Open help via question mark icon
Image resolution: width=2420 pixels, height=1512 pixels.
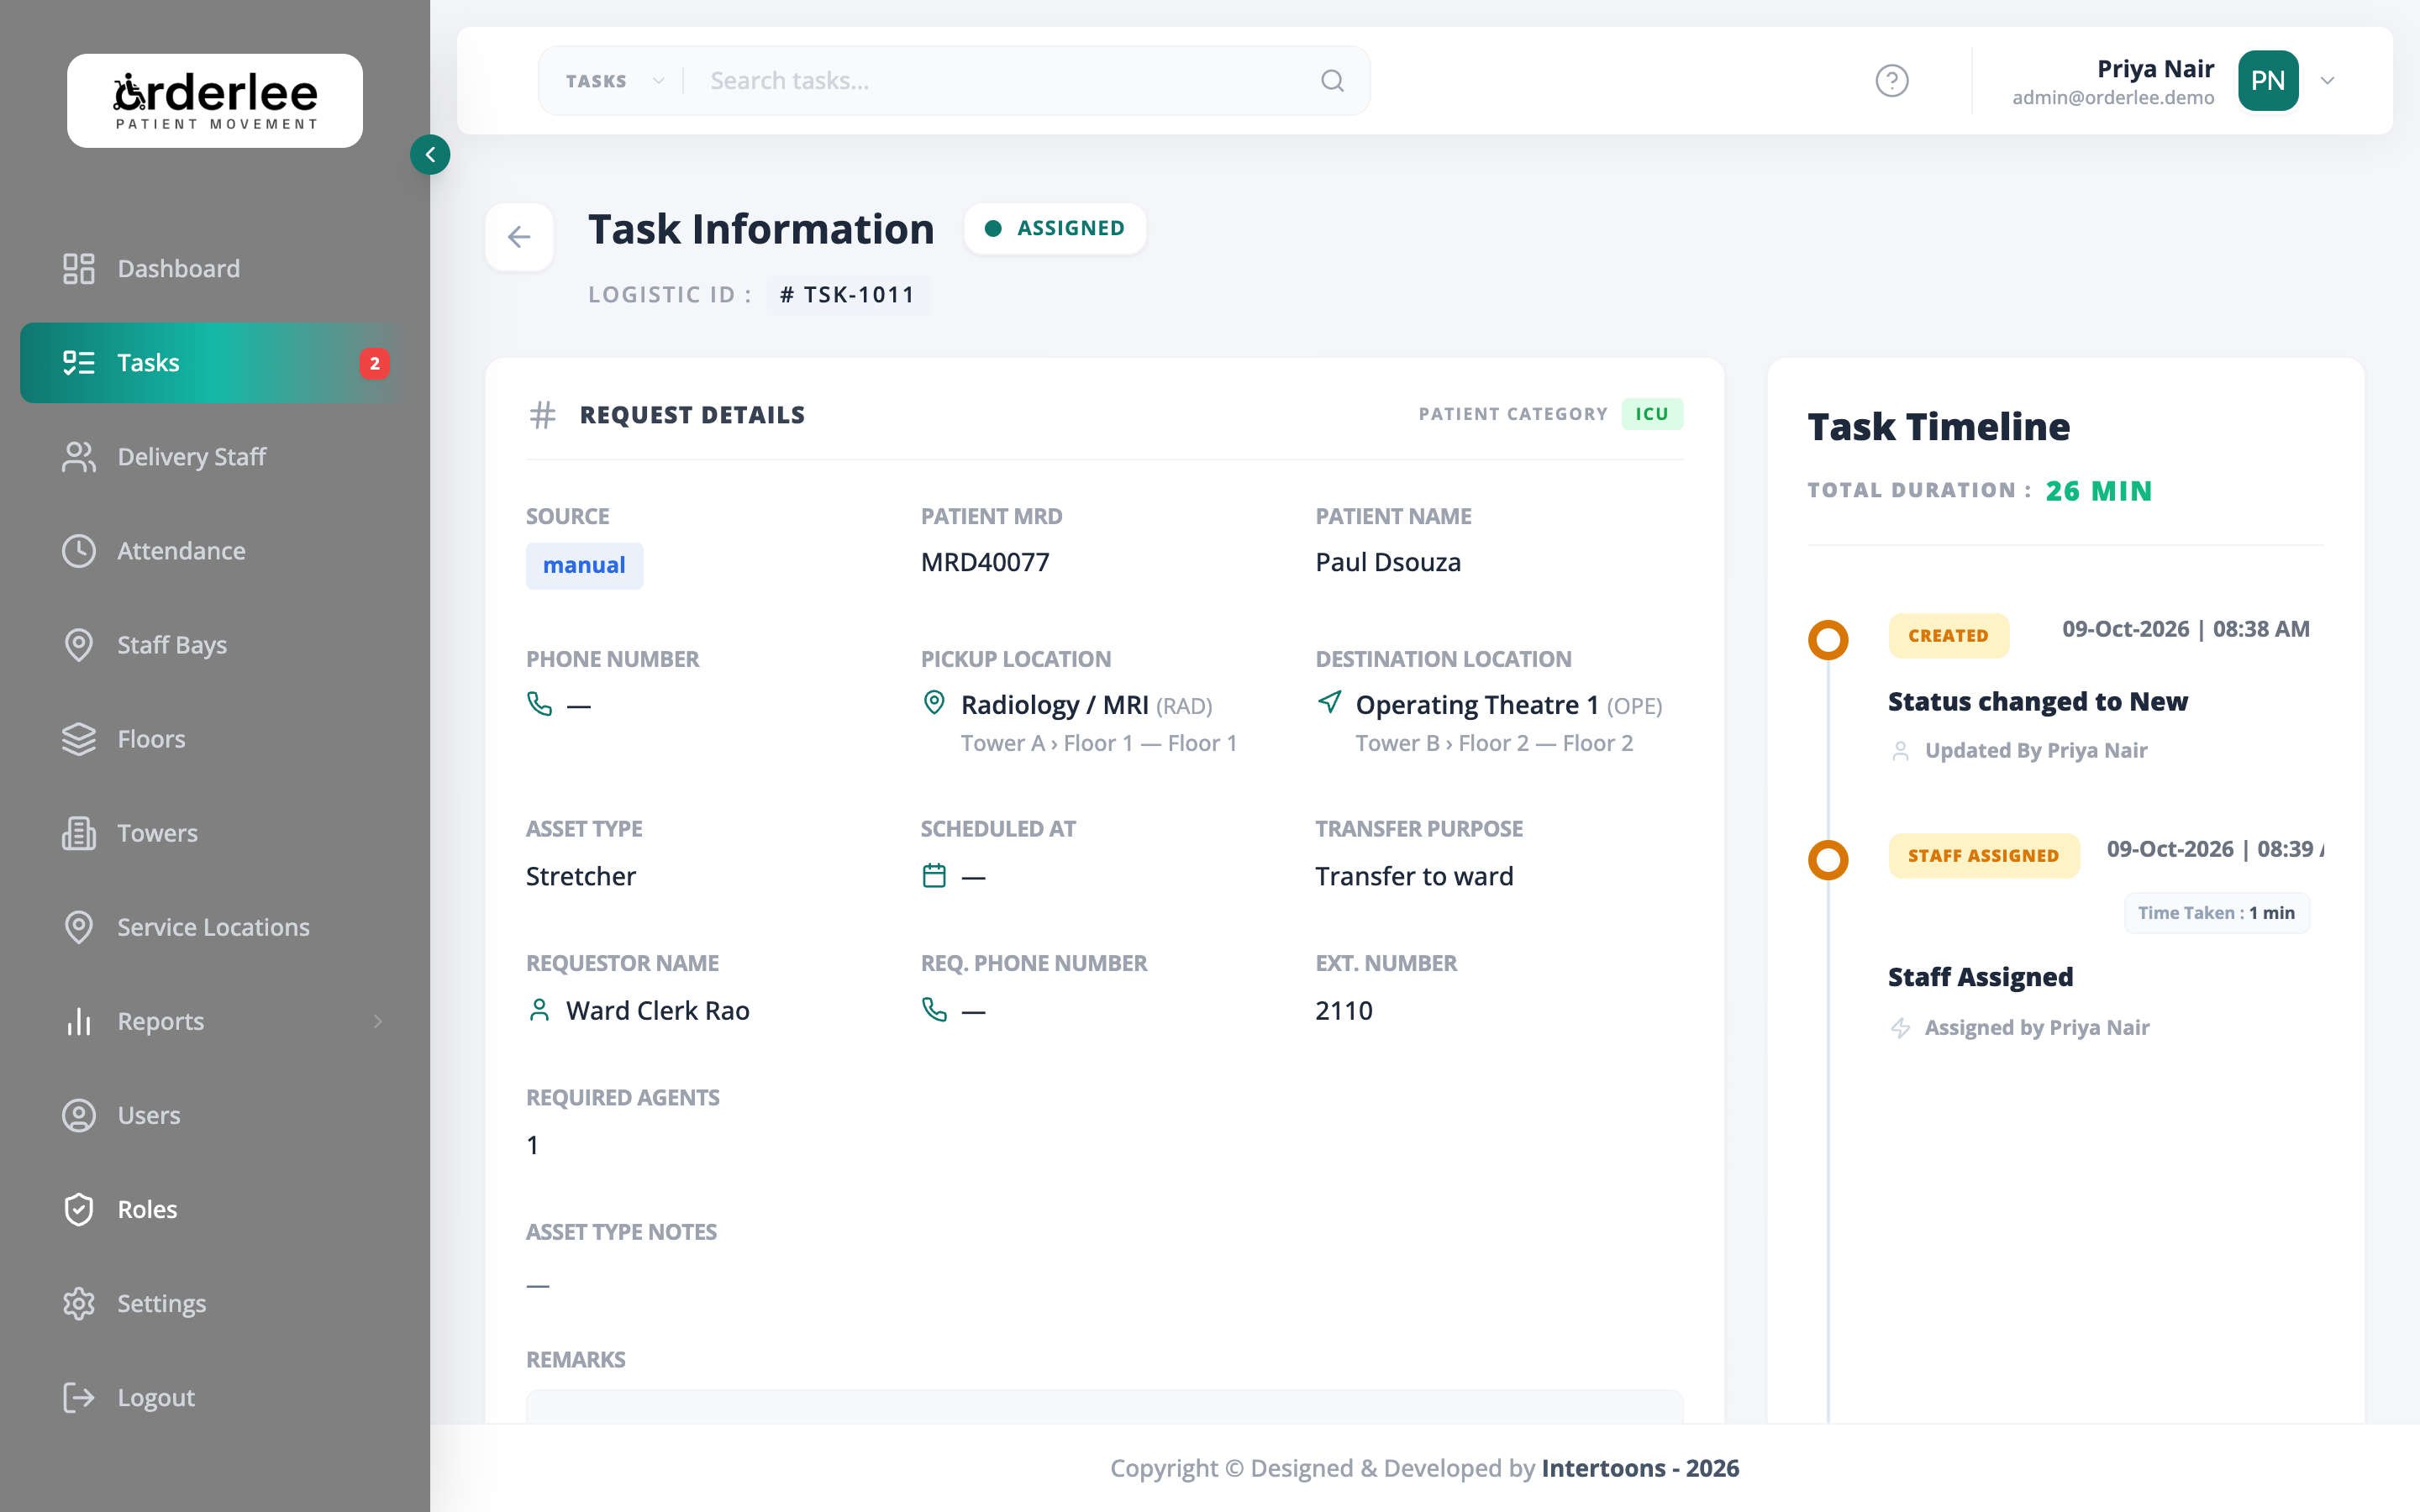[x=1891, y=81]
